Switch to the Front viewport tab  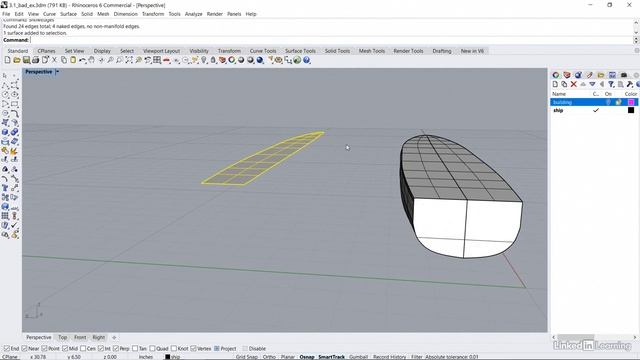coord(80,337)
